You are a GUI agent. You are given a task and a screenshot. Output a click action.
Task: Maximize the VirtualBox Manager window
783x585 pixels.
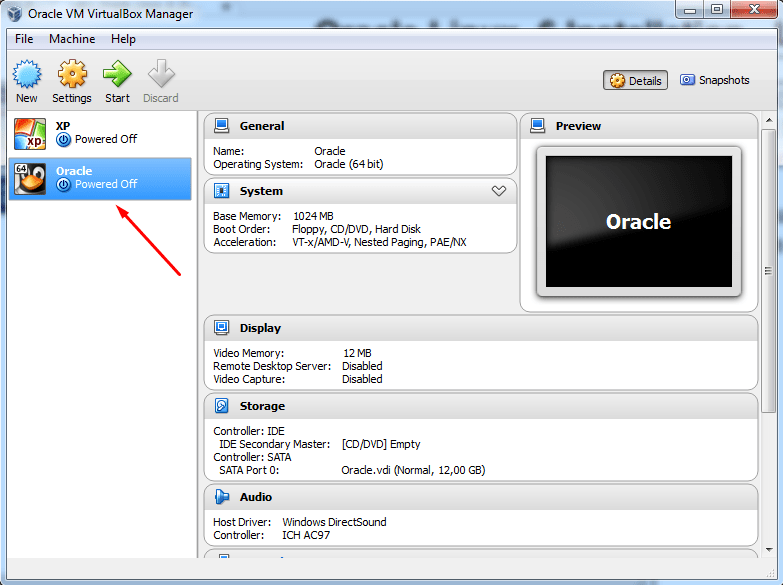(x=717, y=9)
